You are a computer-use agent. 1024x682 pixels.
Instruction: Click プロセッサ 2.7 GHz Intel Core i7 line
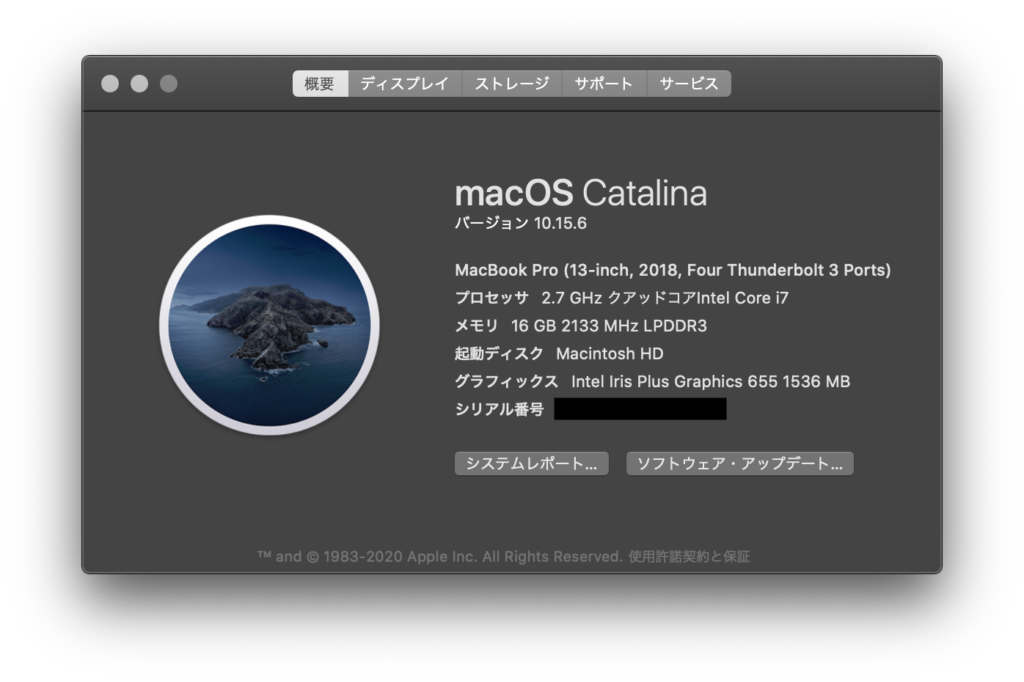pyautogui.click(x=622, y=298)
